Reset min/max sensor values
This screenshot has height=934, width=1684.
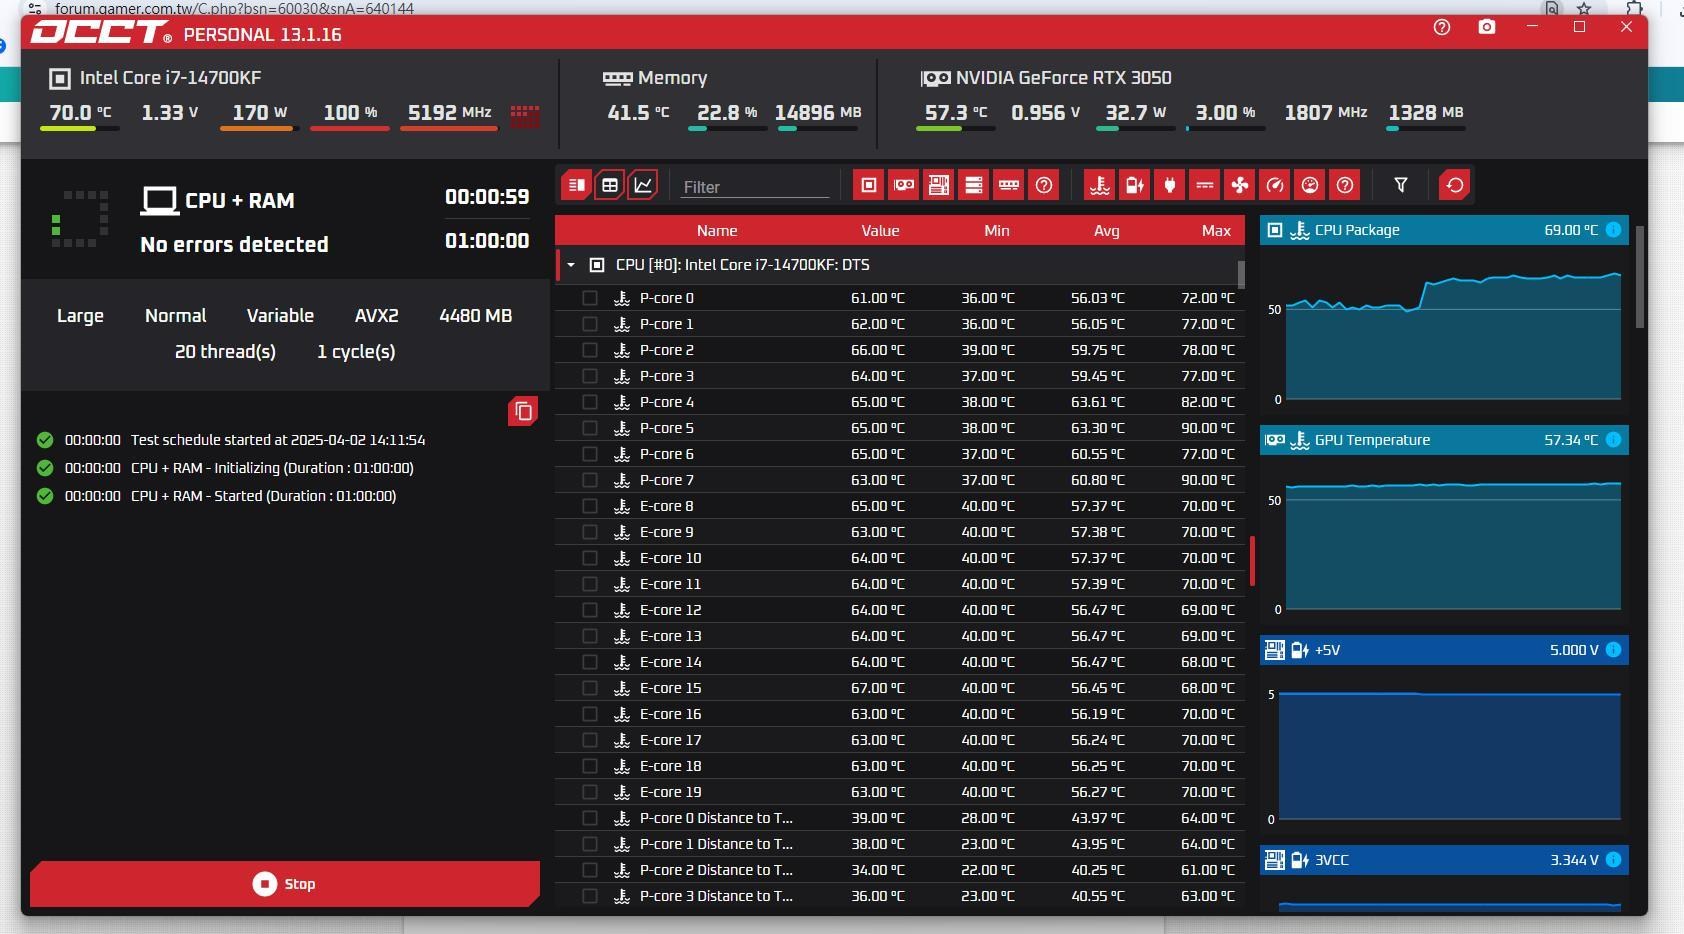(x=1455, y=185)
